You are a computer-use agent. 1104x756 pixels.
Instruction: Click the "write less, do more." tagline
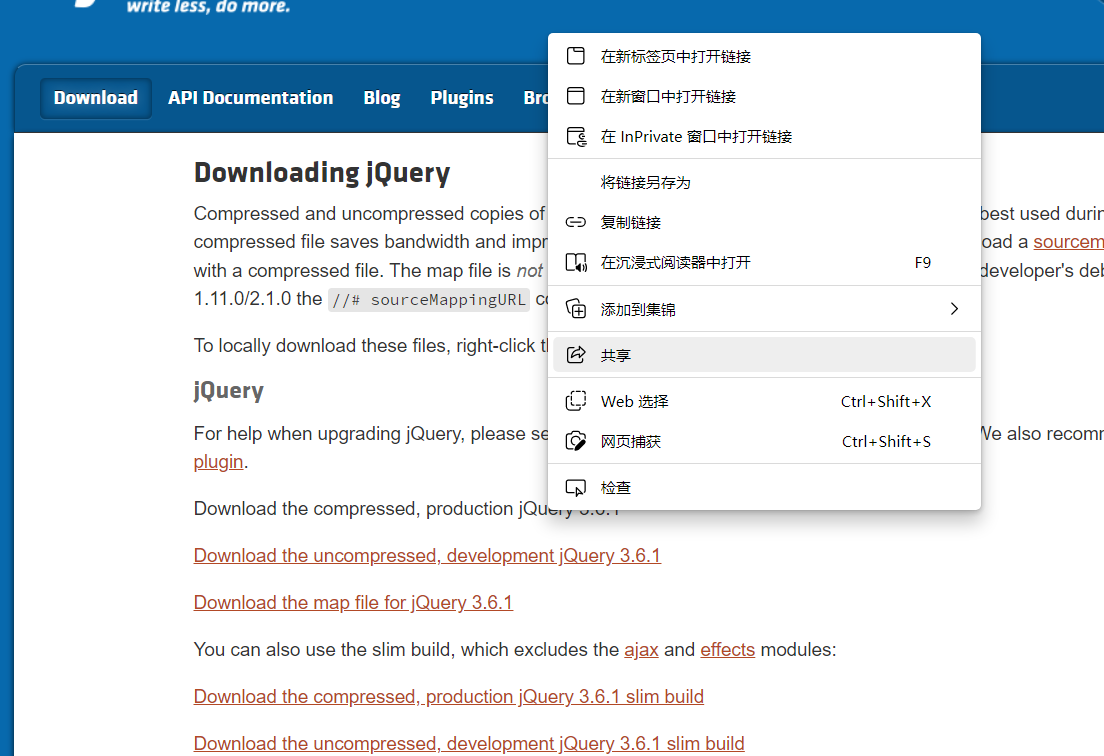coord(208,7)
